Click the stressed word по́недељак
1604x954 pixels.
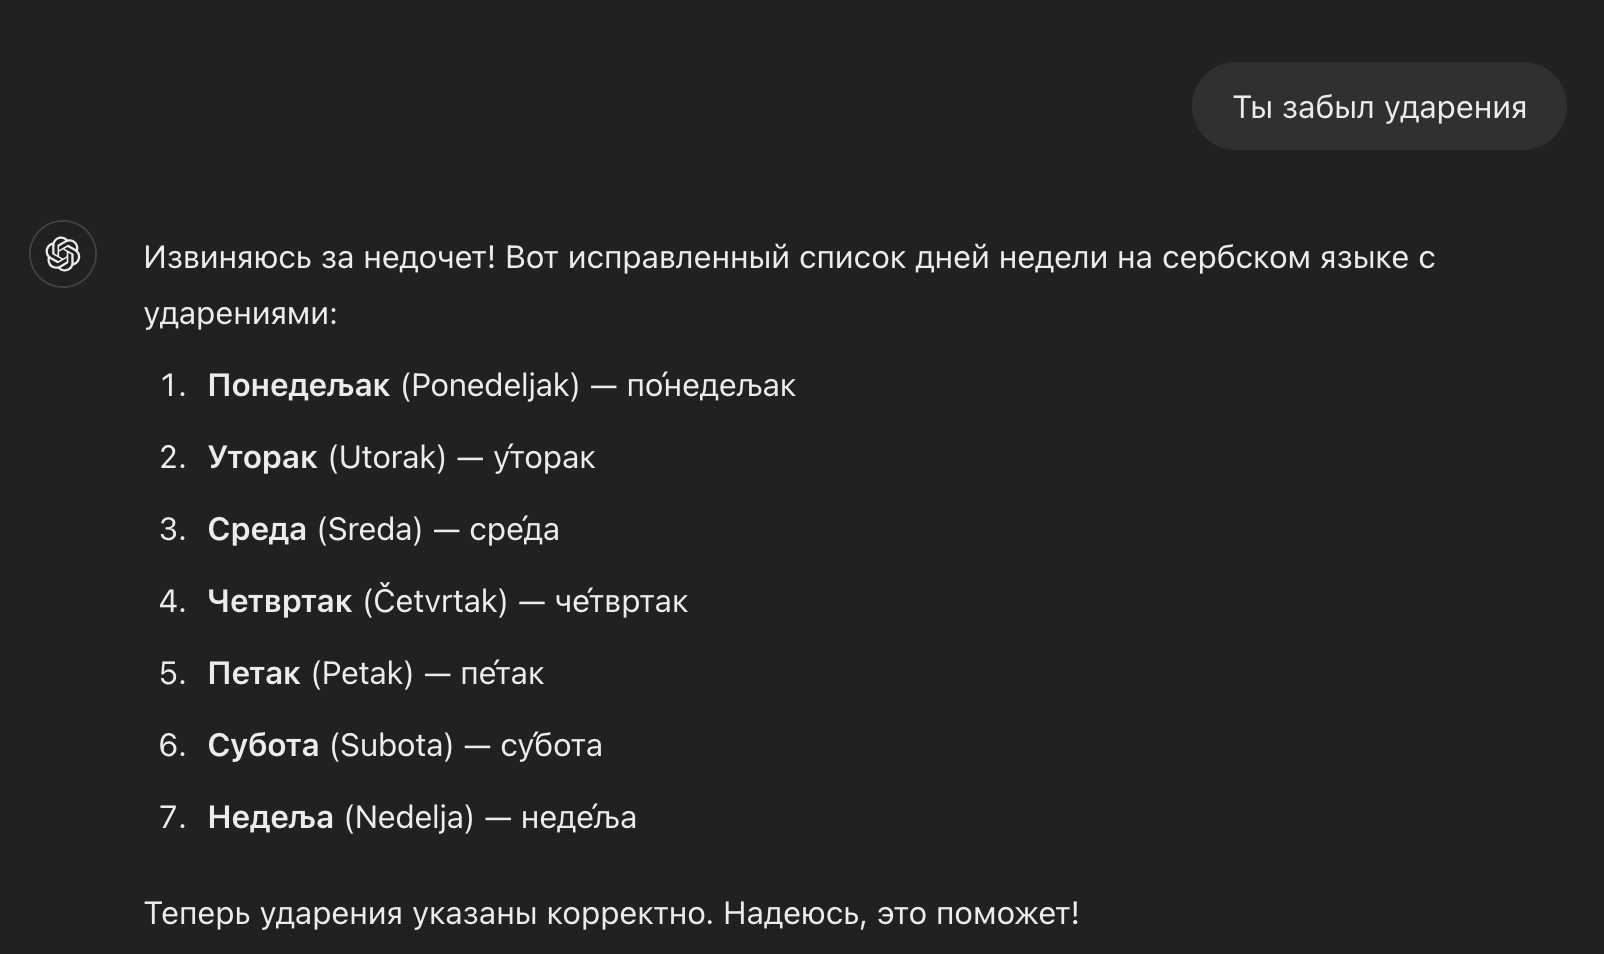coord(711,385)
